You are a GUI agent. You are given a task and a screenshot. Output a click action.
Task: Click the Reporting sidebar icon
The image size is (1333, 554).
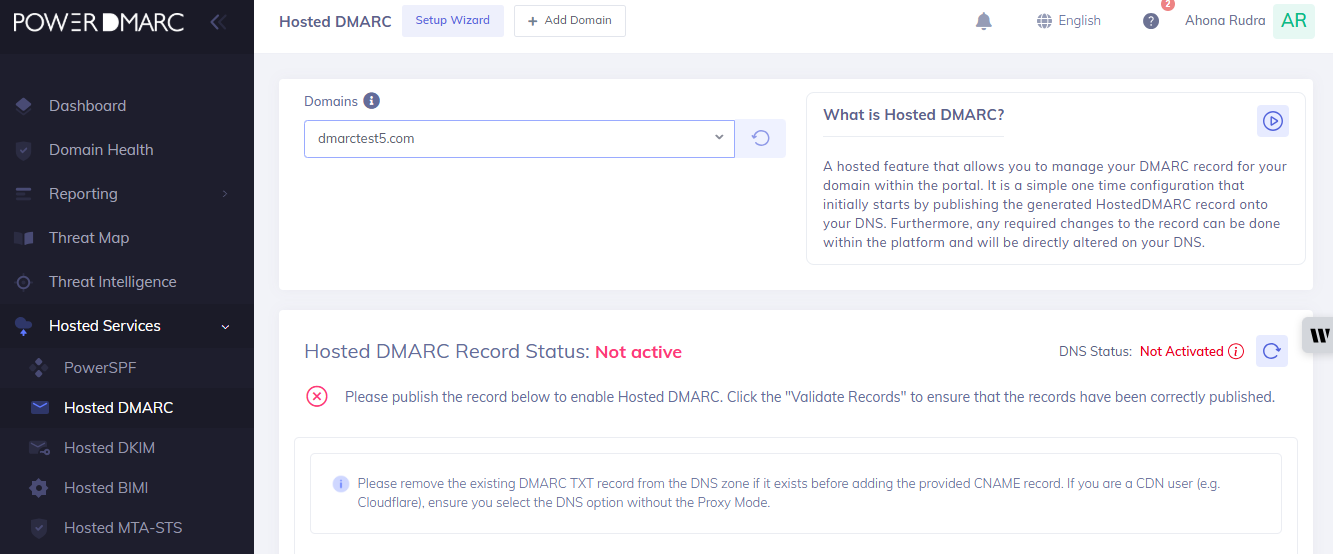tap(24, 194)
